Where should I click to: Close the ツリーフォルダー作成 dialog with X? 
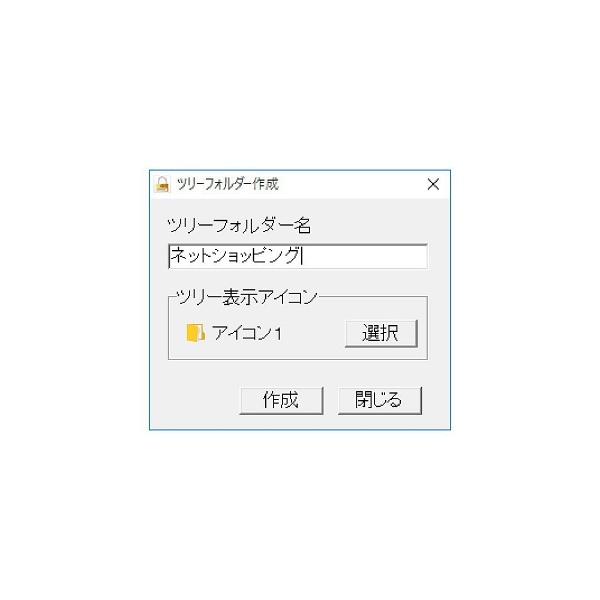coord(433,184)
